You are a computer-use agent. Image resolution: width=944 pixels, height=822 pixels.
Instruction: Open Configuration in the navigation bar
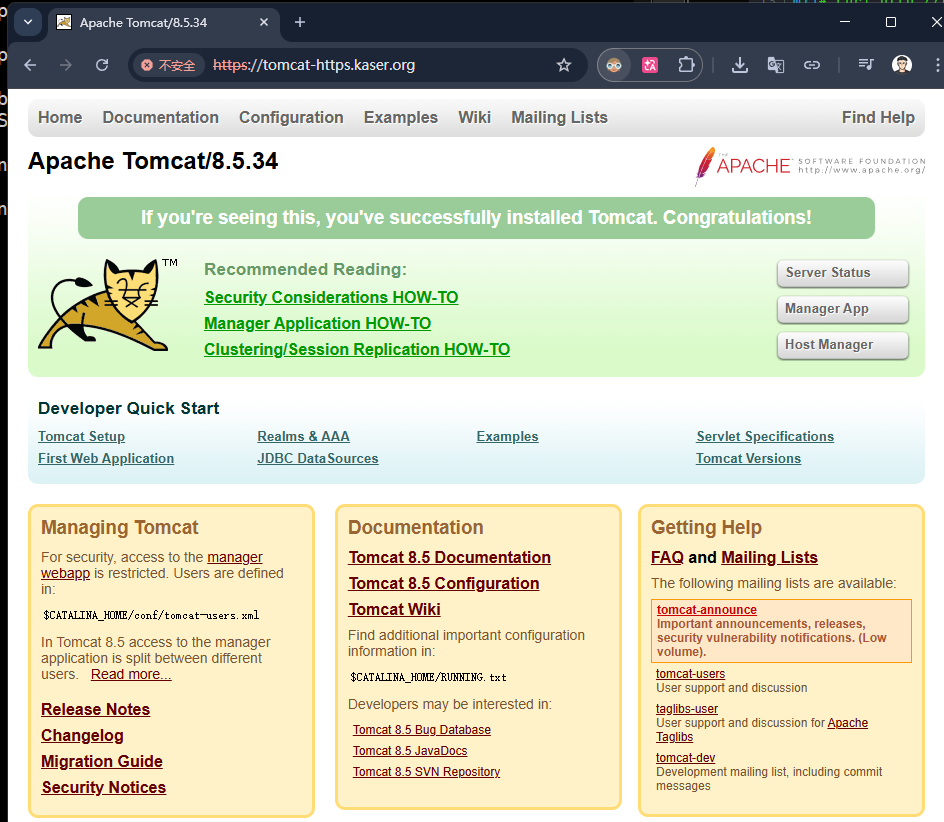click(x=291, y=117)
